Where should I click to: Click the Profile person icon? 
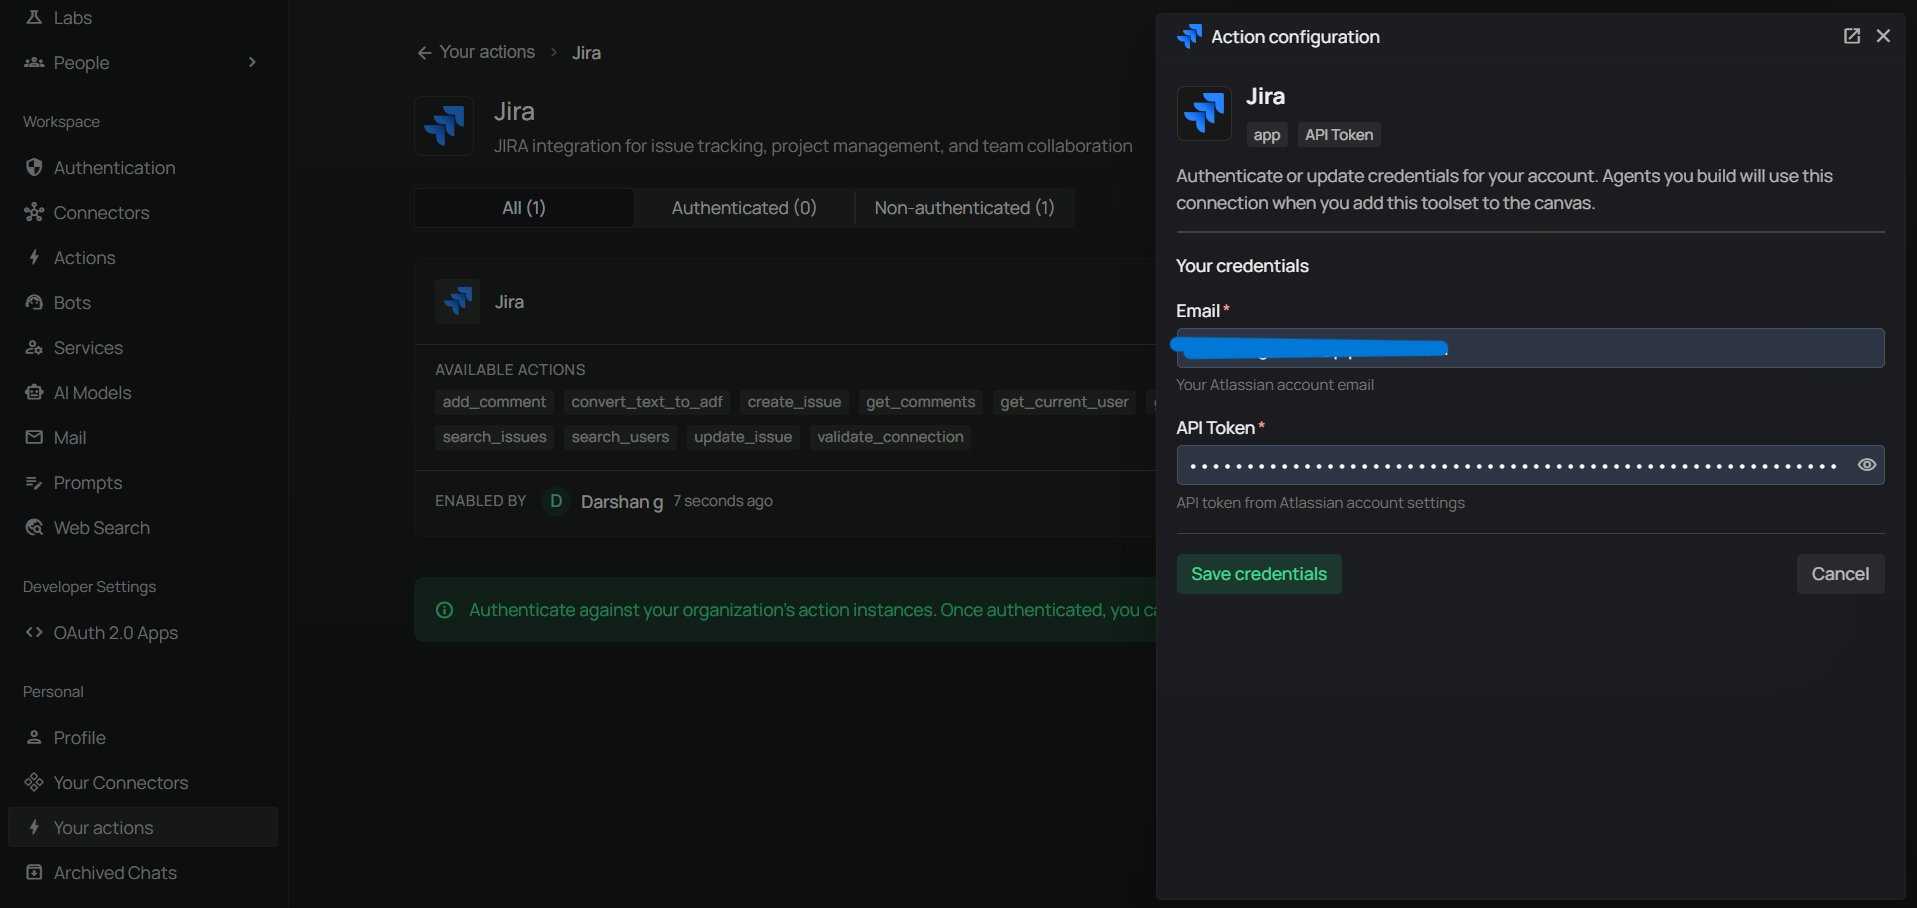(34, 737)
